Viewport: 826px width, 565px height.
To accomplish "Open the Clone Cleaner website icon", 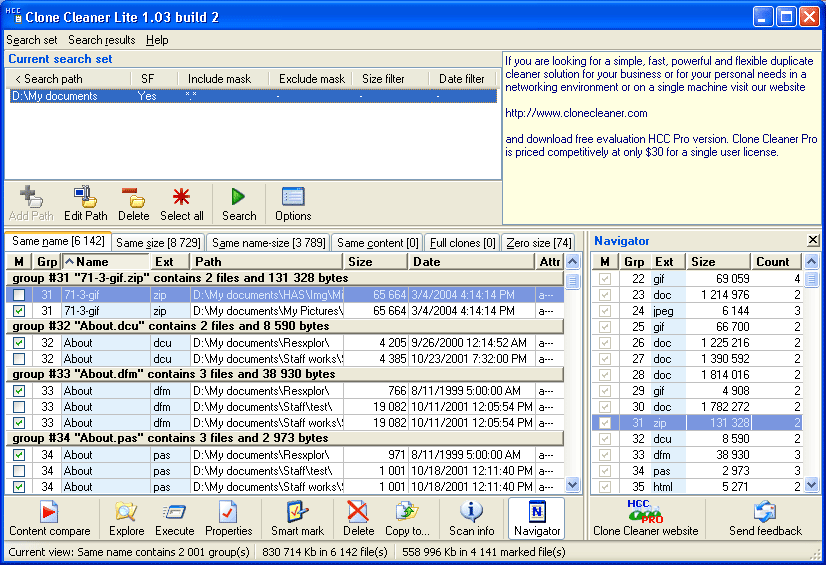I will pyautogui.click(x=645, y=519).
